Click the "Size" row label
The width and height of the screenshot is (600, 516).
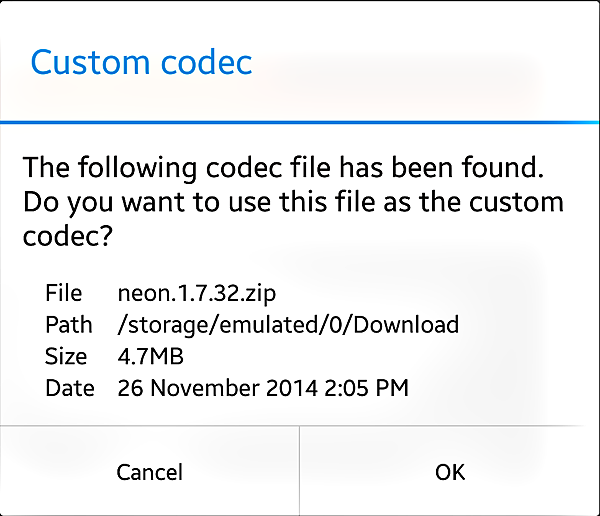[x=66, y=356]
